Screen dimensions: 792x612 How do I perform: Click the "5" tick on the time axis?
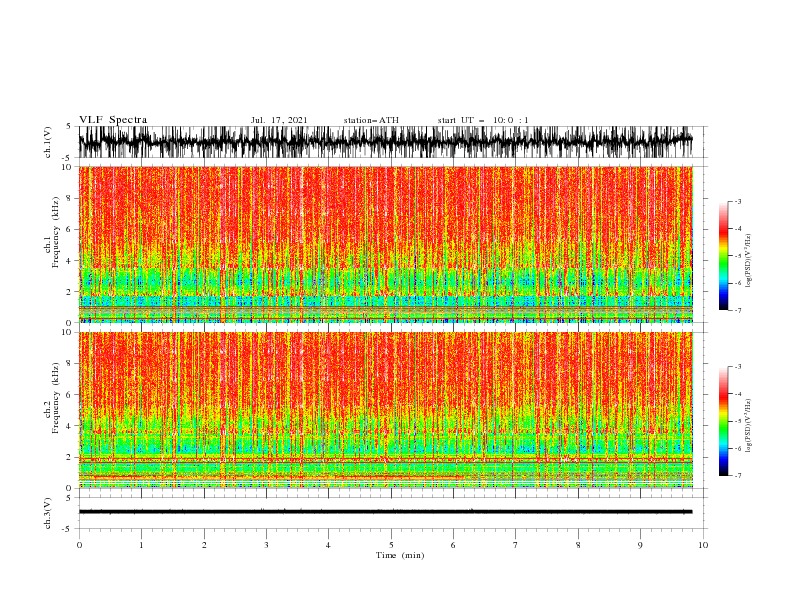(391, 545)
